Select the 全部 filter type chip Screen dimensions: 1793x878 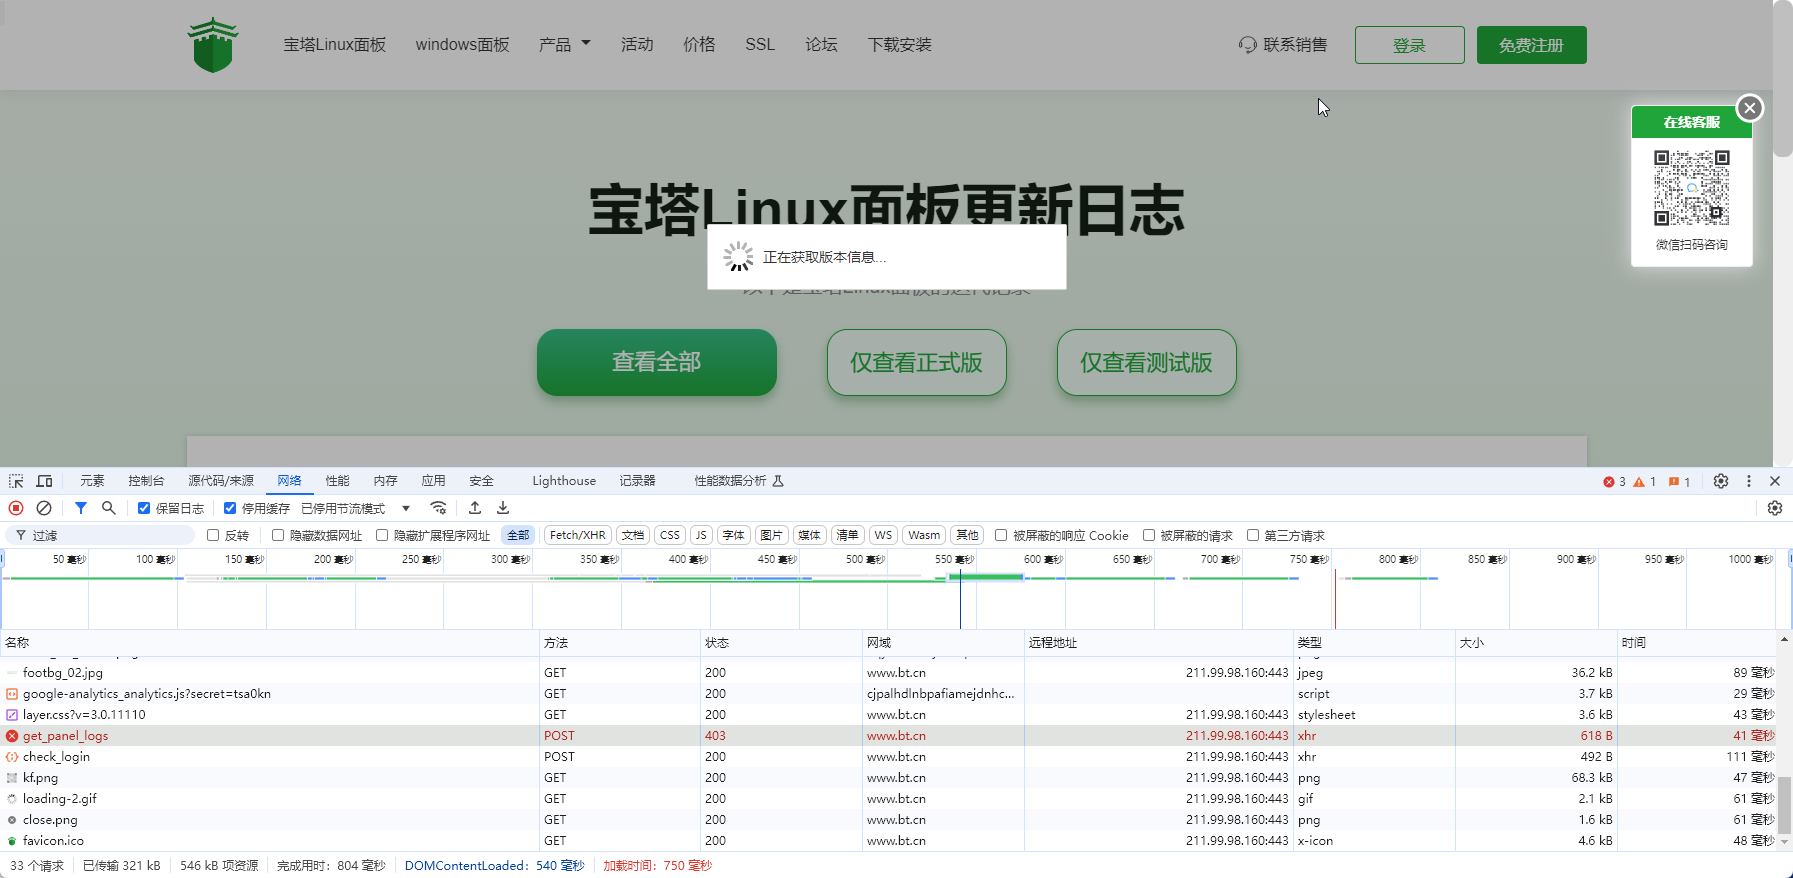[518, 535]
